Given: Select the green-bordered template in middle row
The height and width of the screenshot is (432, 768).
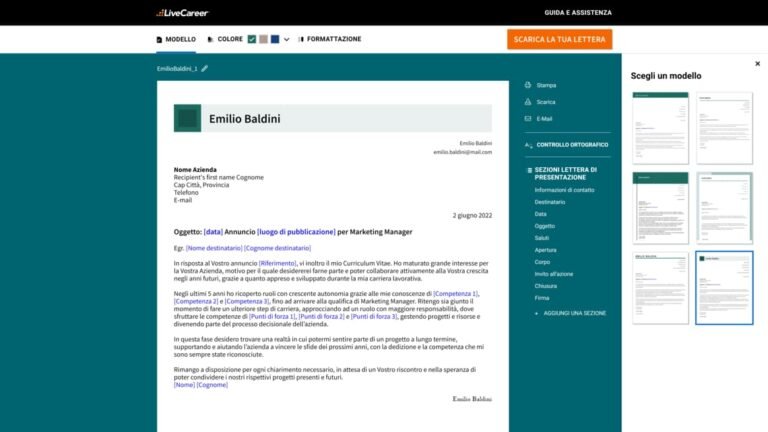Looking at the screenshot, I should tap(724, 208).
